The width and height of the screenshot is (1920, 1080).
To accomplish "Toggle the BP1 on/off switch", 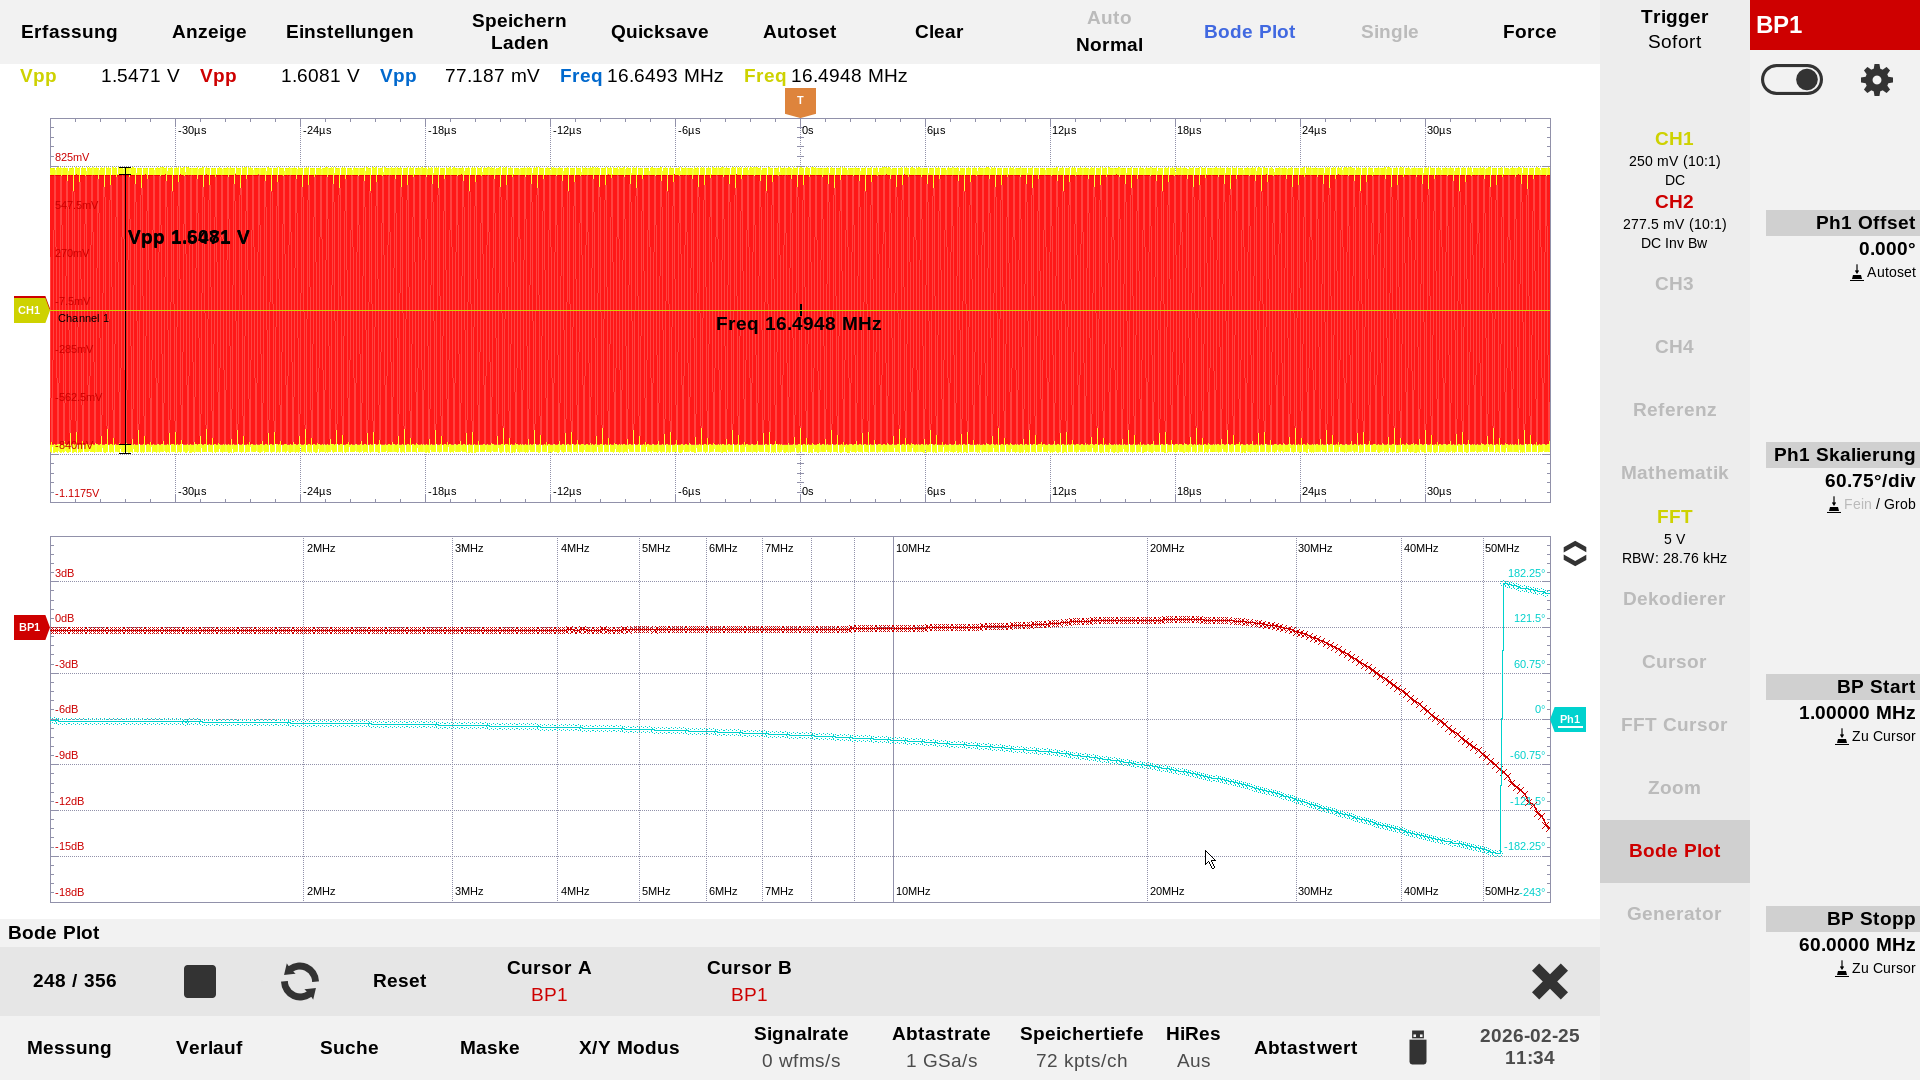I will coord(1791,80).
